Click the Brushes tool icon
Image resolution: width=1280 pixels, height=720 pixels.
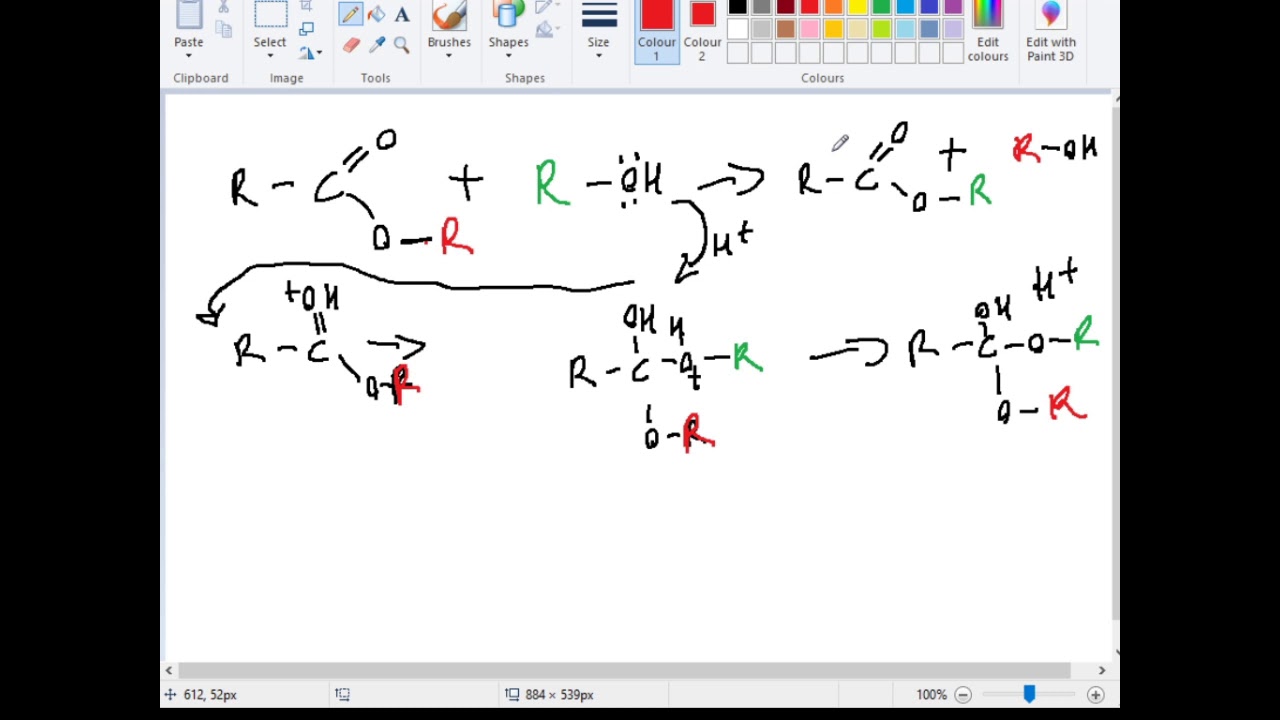449,14
